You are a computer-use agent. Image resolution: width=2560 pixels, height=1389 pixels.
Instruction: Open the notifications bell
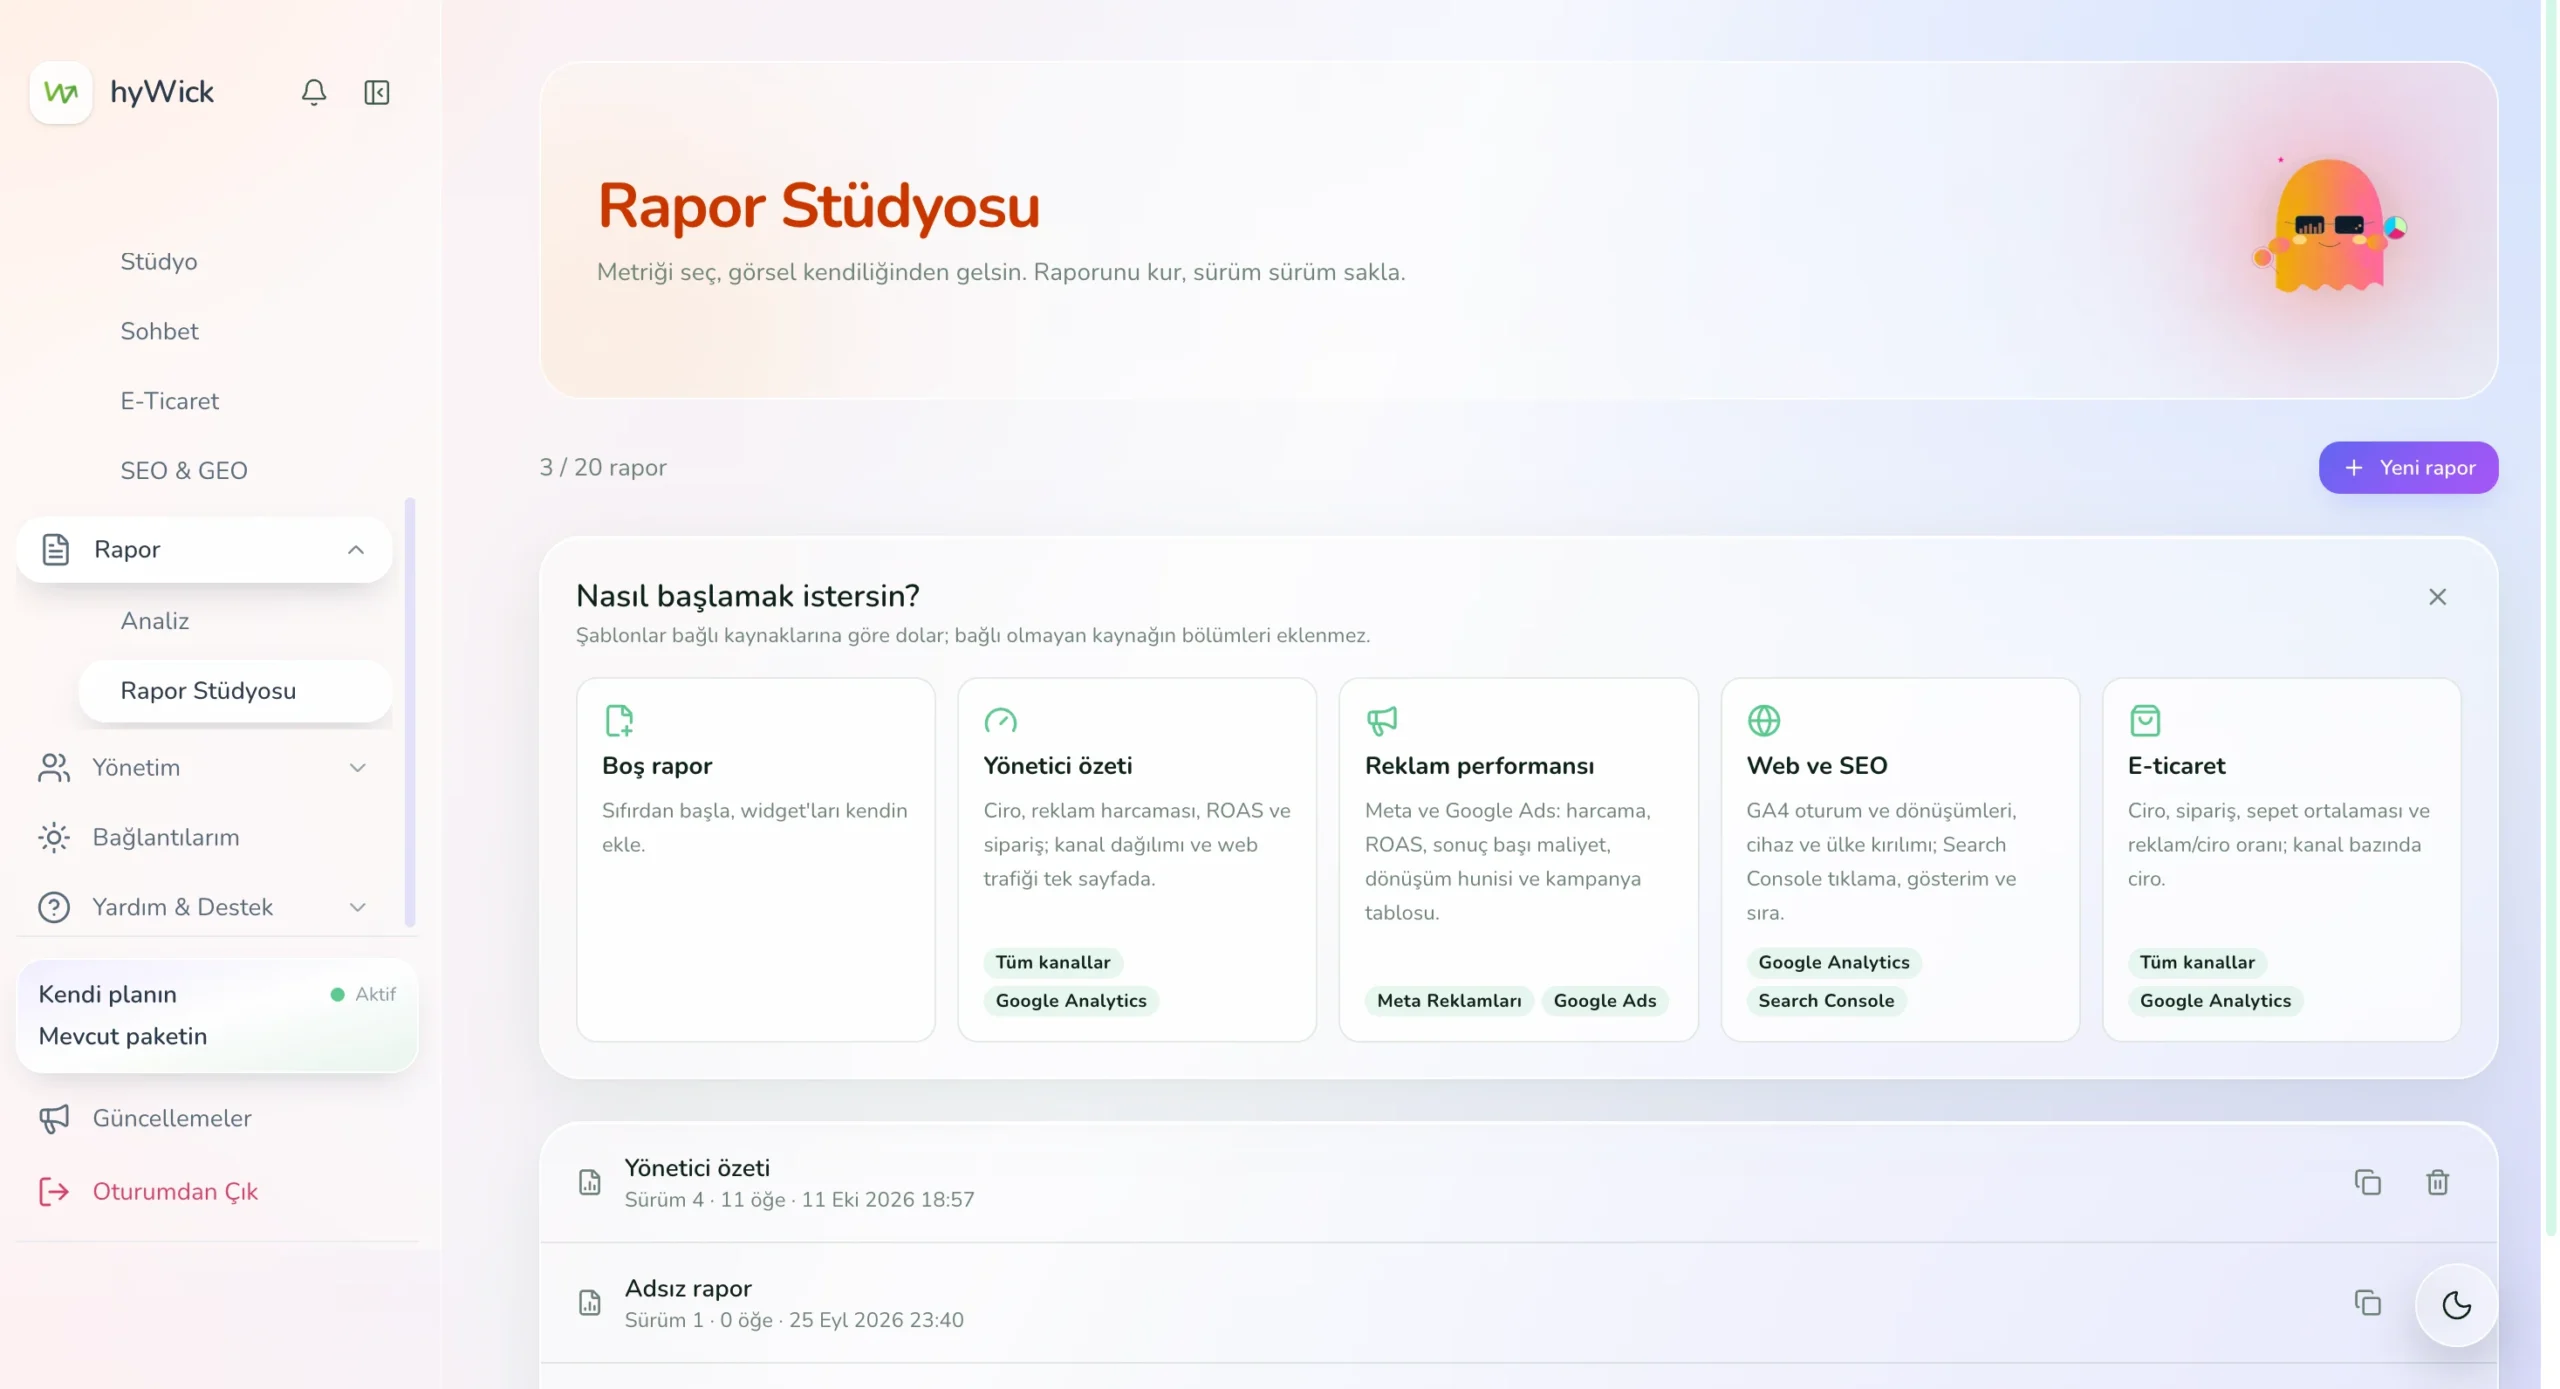314,92
